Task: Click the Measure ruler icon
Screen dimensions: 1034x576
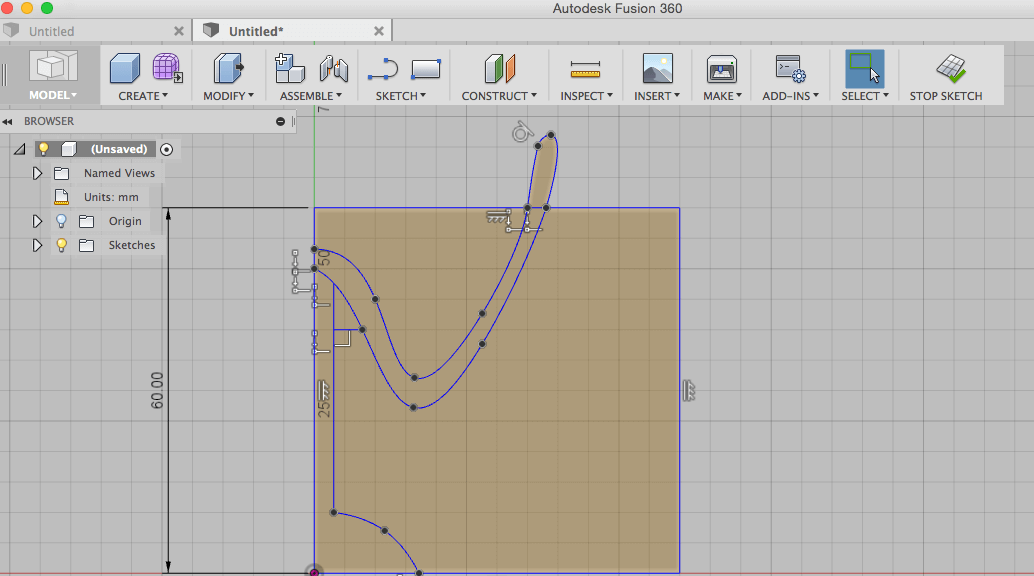Action: point(586,69)
